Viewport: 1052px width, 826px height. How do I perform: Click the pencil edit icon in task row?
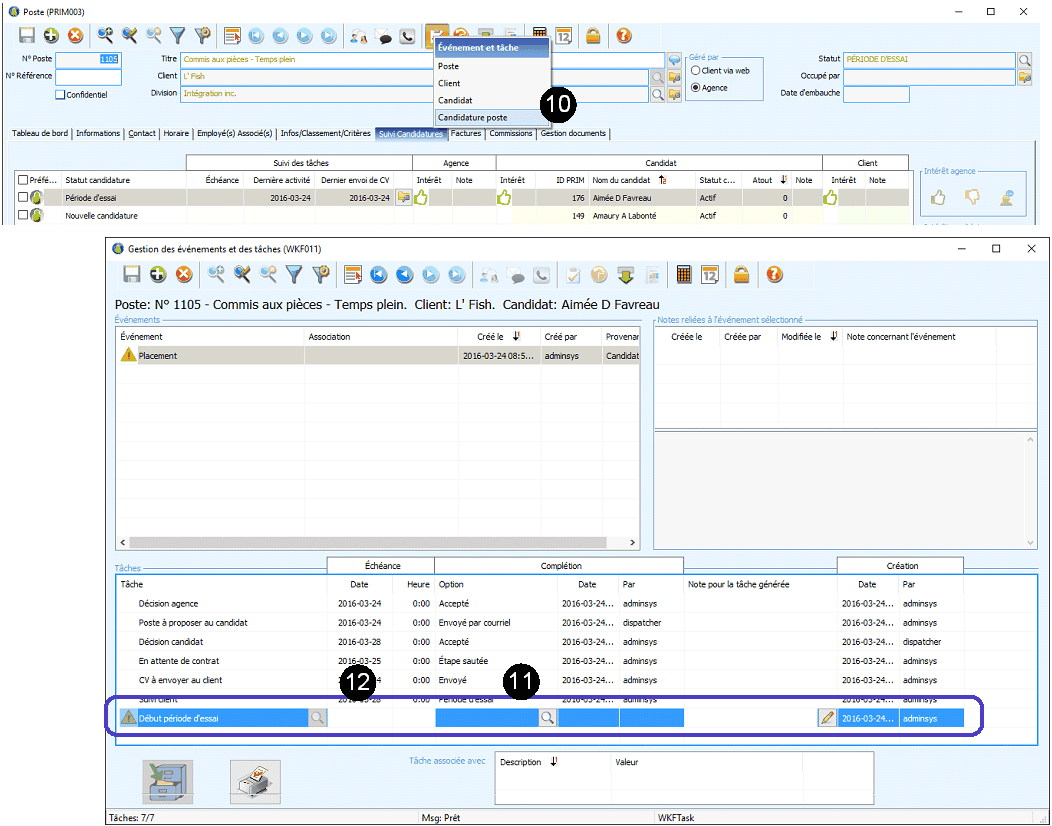coord(827,718)
